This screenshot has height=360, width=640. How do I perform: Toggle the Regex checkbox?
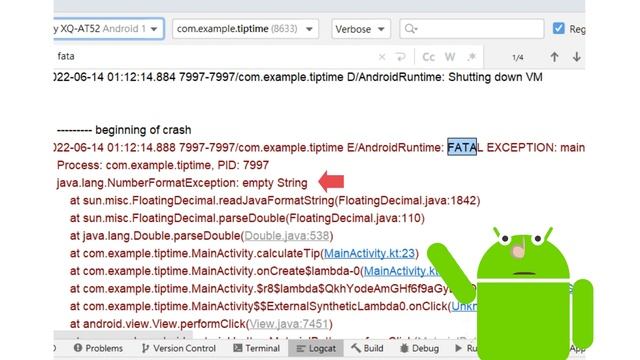pos(558,29)
